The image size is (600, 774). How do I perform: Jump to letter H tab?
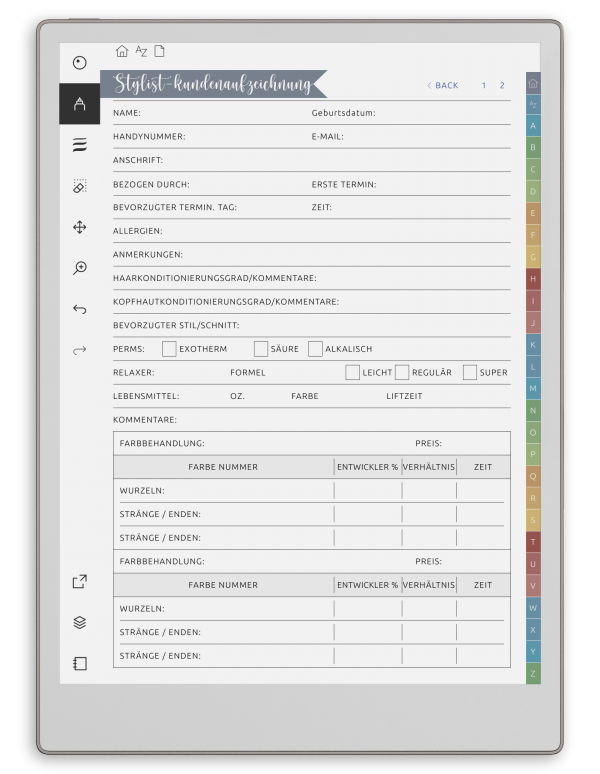533,279
